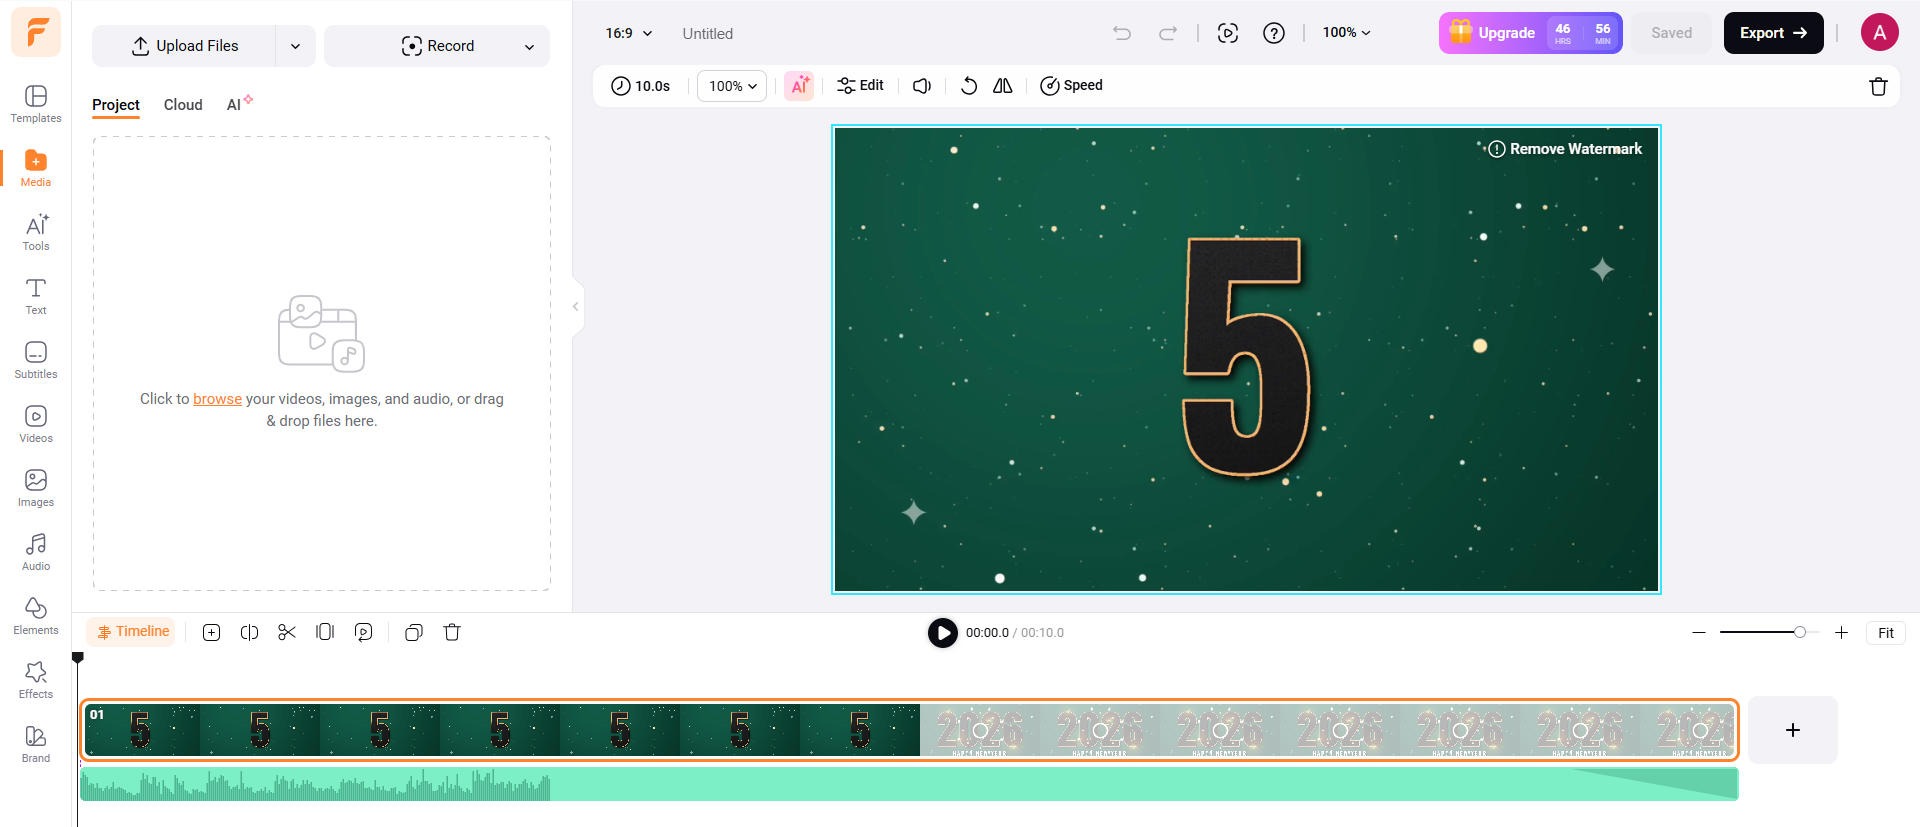Viewport: 1920px width, 827px height.
Task: Open the 16:9 aspect ratio dropdown
Action: tap(629, 33)
